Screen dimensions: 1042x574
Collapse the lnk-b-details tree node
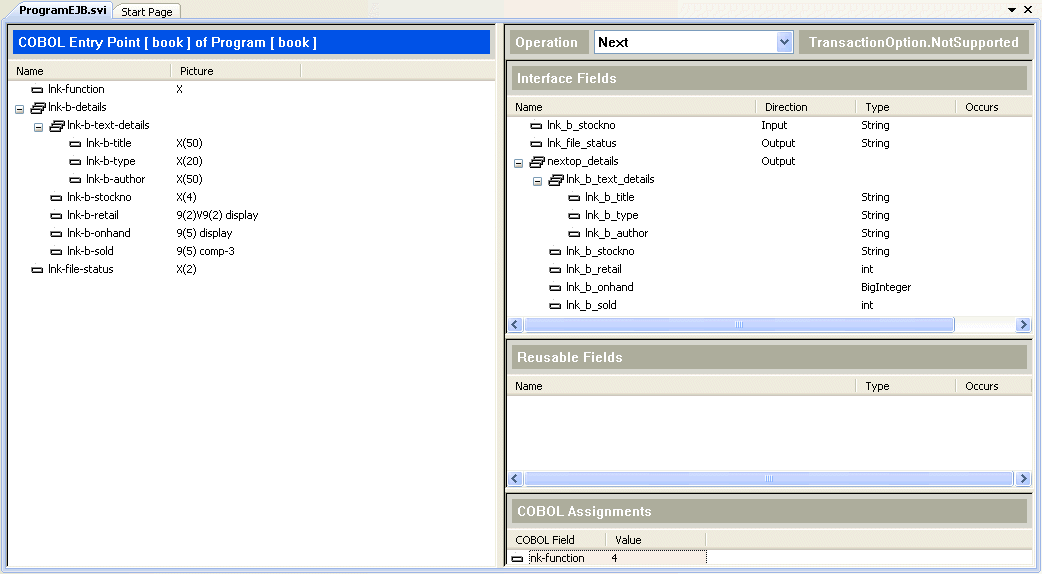click(x=19, y=108)
